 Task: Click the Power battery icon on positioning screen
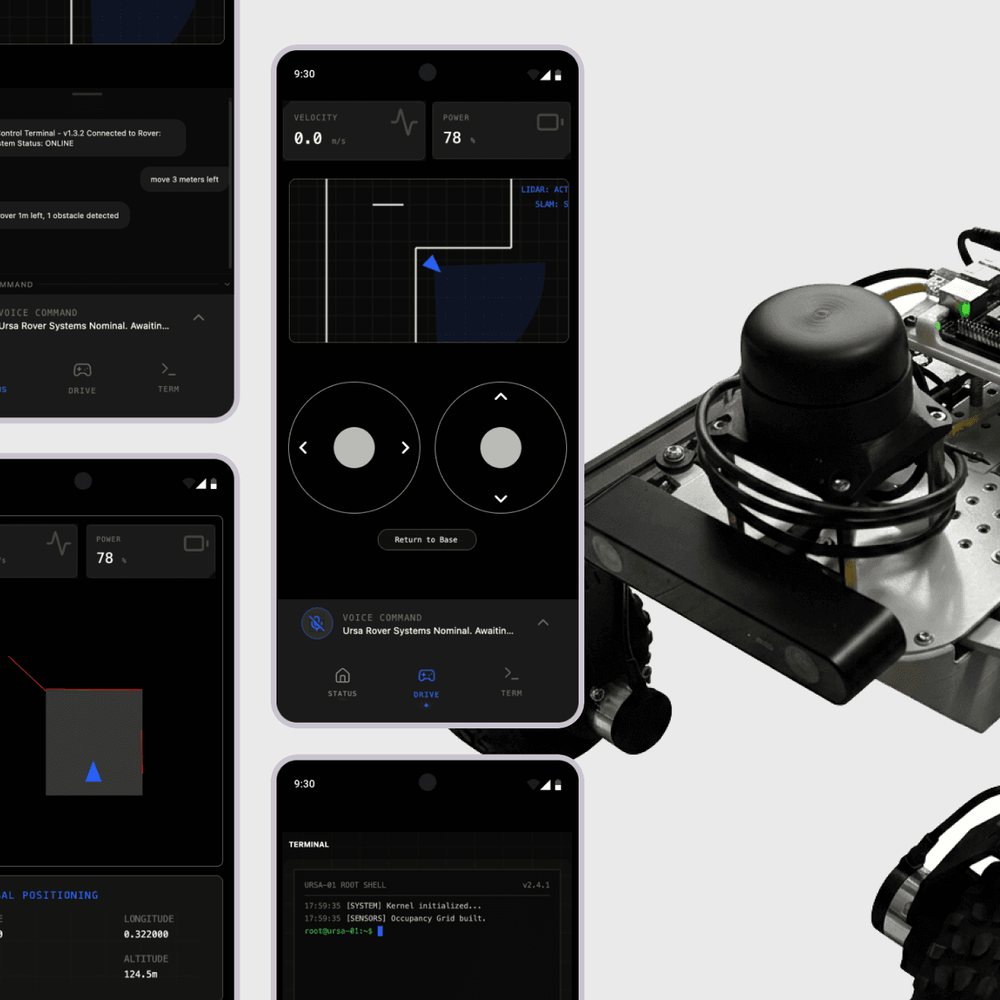(196, 543)
